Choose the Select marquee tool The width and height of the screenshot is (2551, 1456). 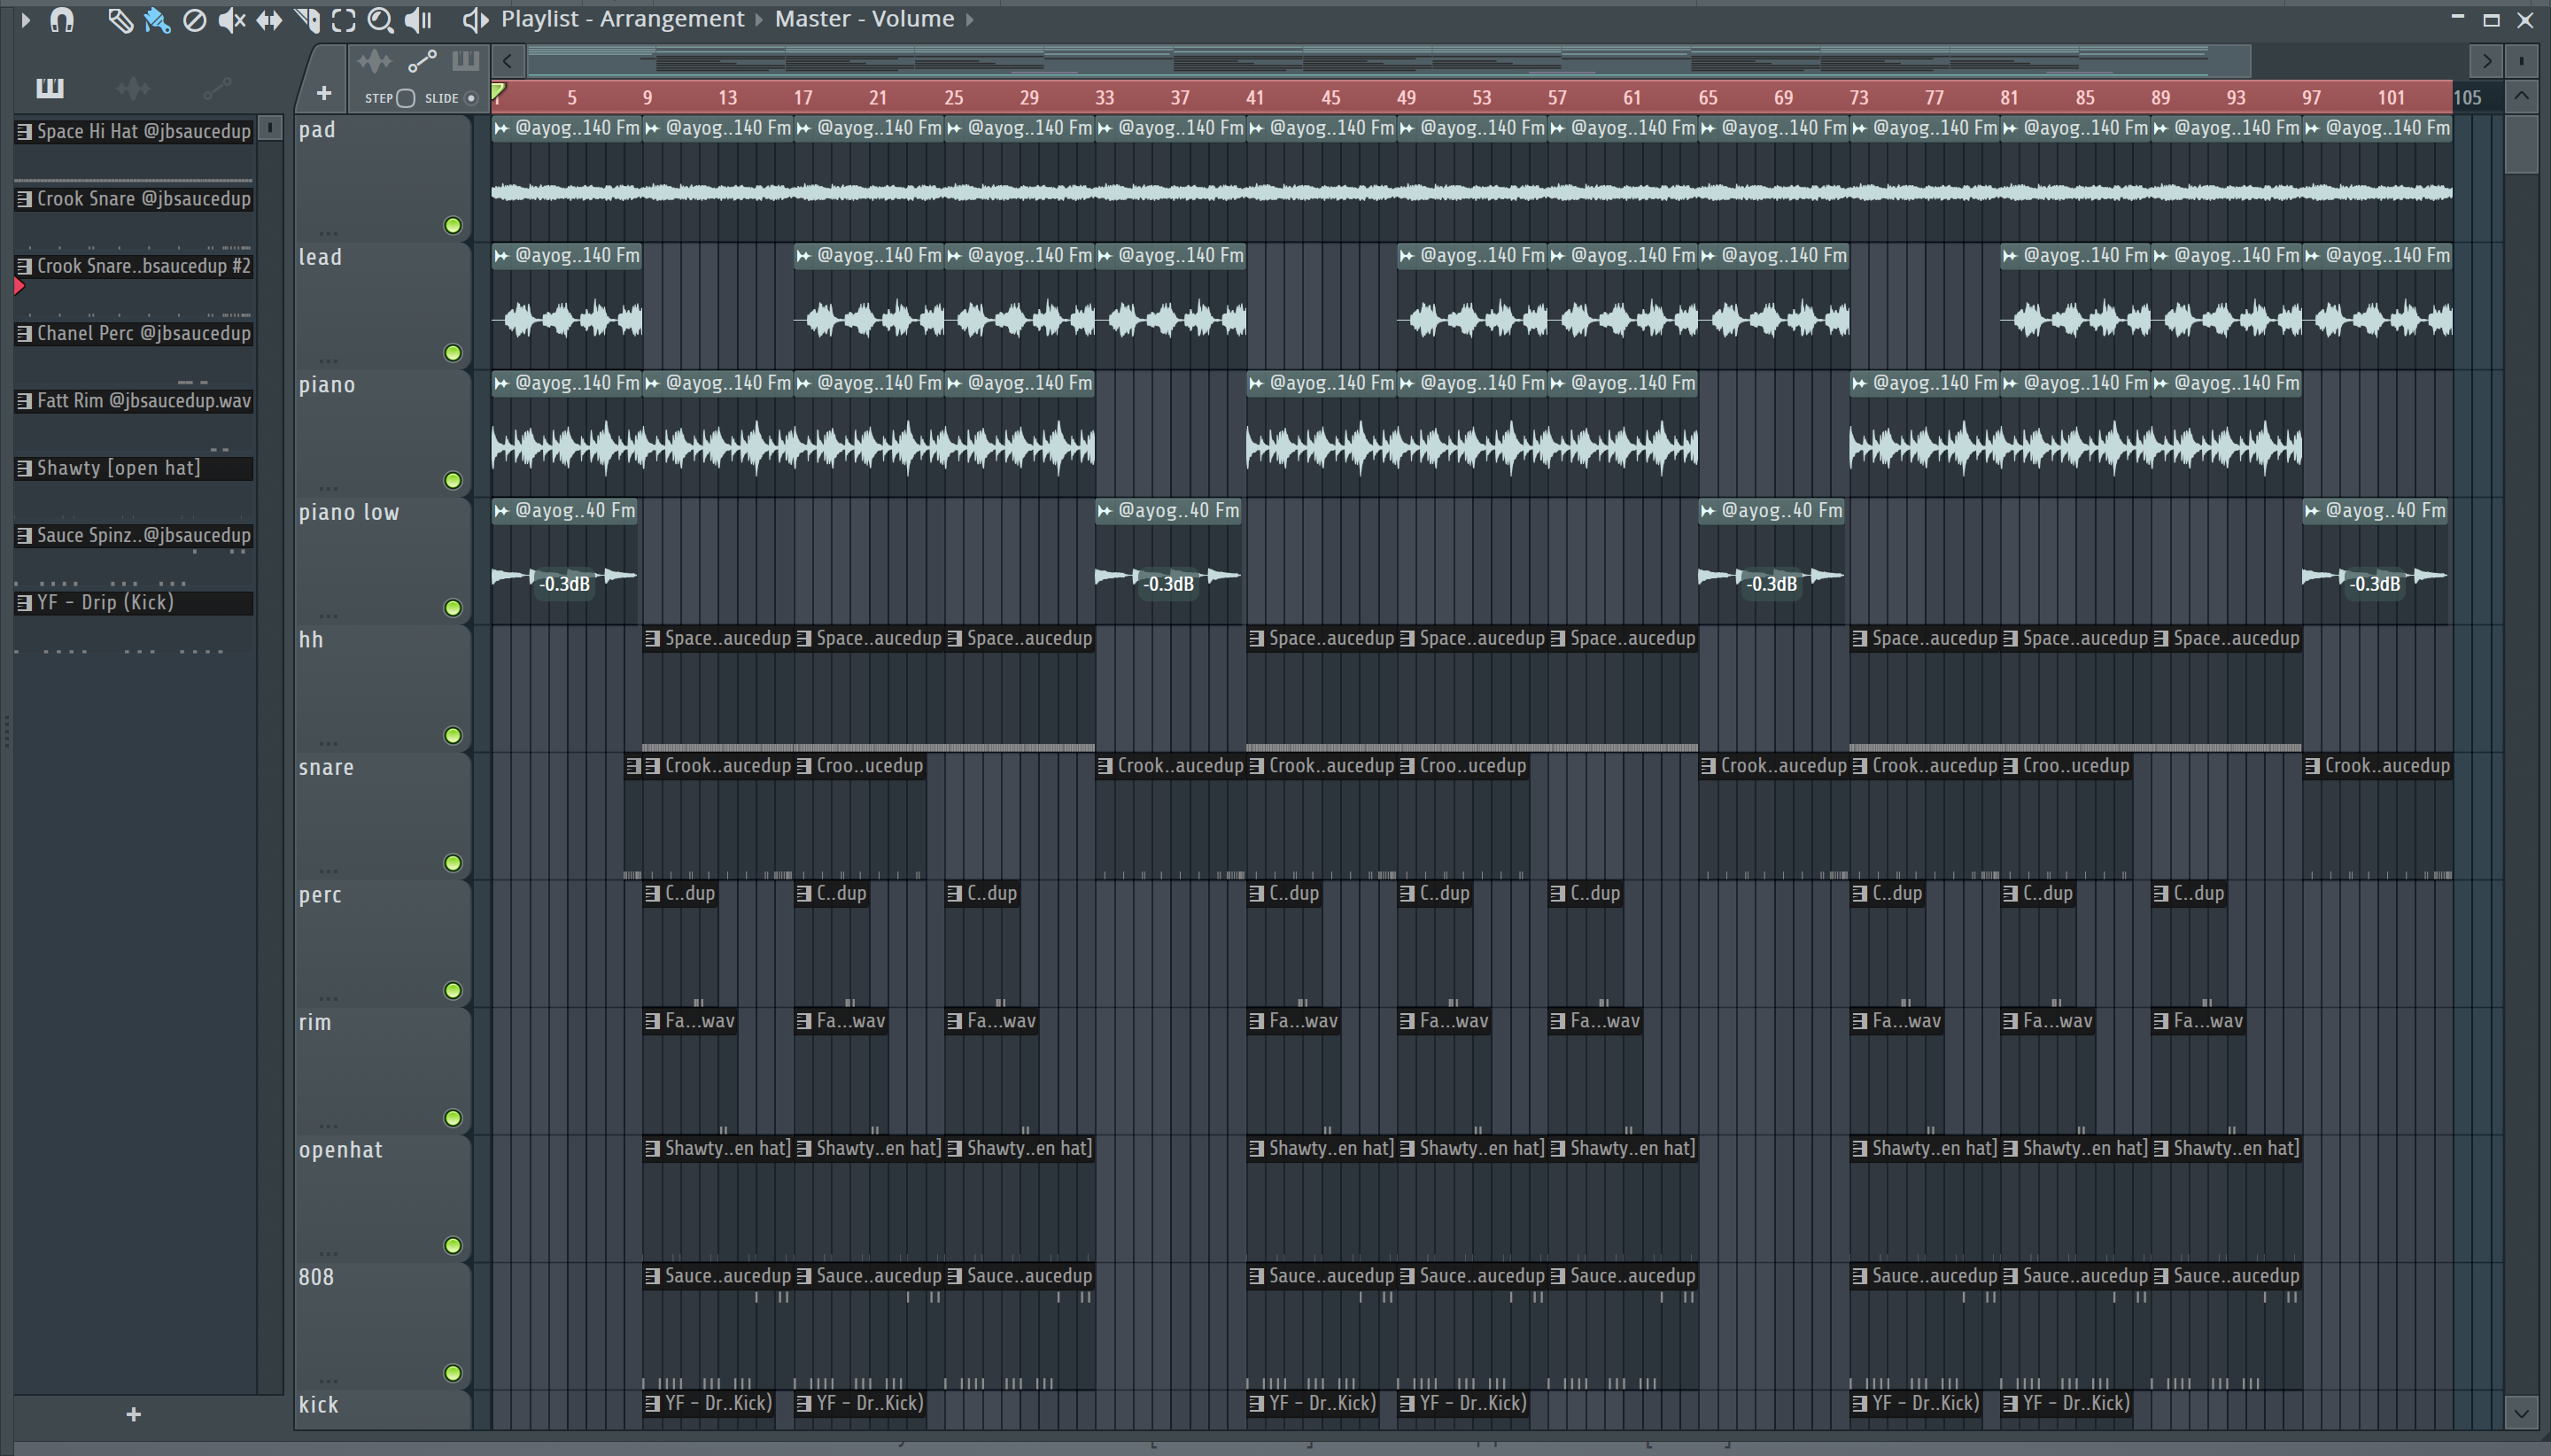tap(343, 20)
